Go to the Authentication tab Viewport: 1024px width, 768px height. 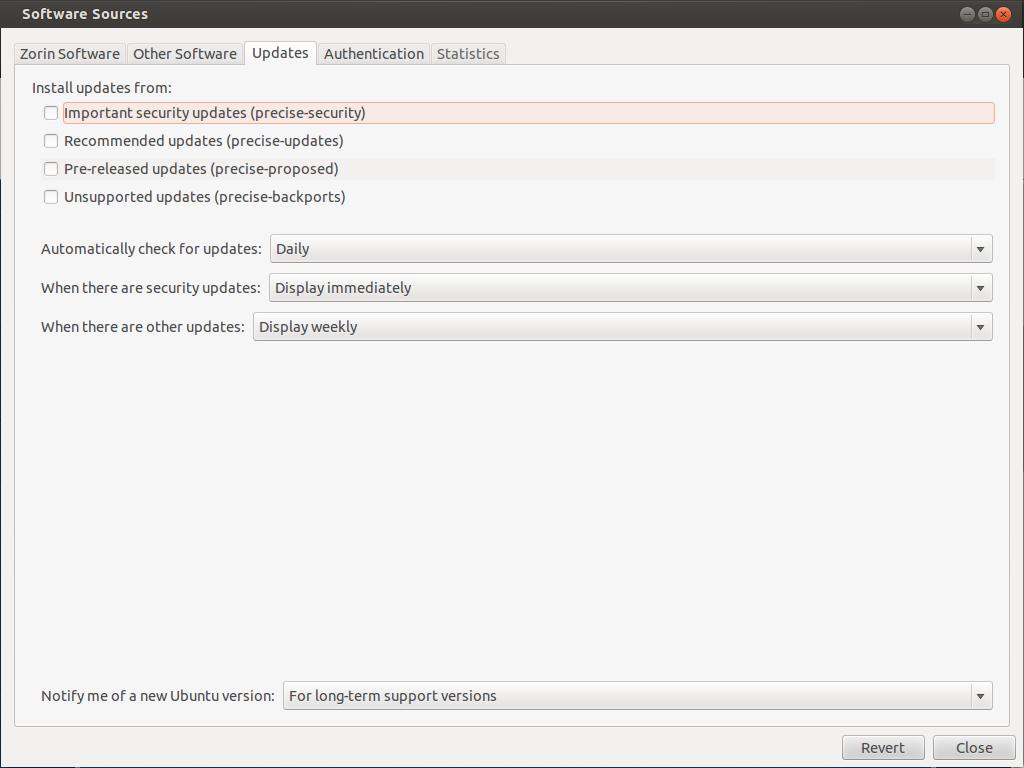pos(374,54)
